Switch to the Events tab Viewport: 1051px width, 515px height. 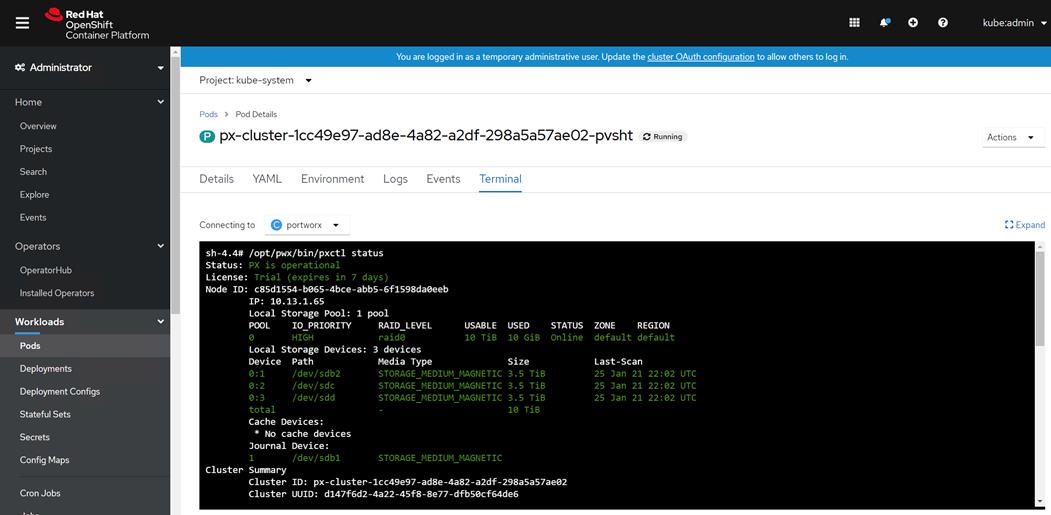pyautogui.click(x=443, y=179)
